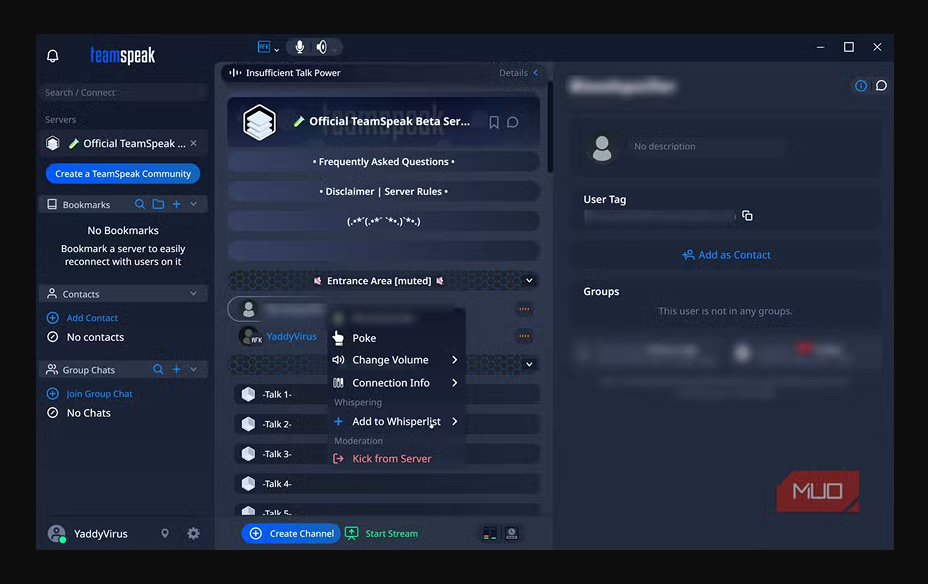Click the channel list scrollbar
Image resolution: width=928 pixels, height=584 pixels.
550,127
